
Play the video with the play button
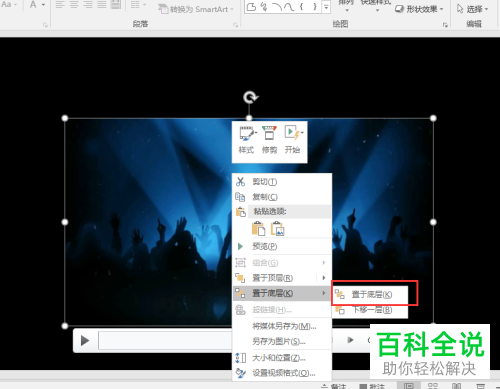point(85,340)
